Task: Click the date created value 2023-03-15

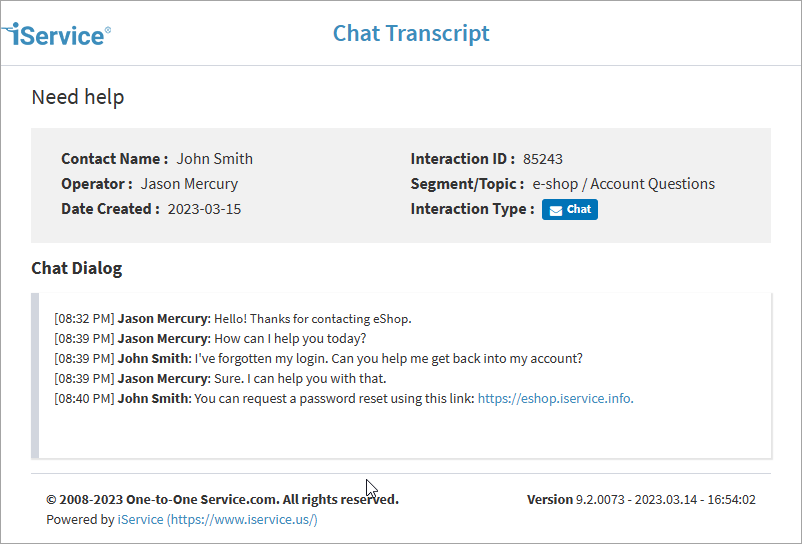Action: pyautogui.click(x=204, y=209)
